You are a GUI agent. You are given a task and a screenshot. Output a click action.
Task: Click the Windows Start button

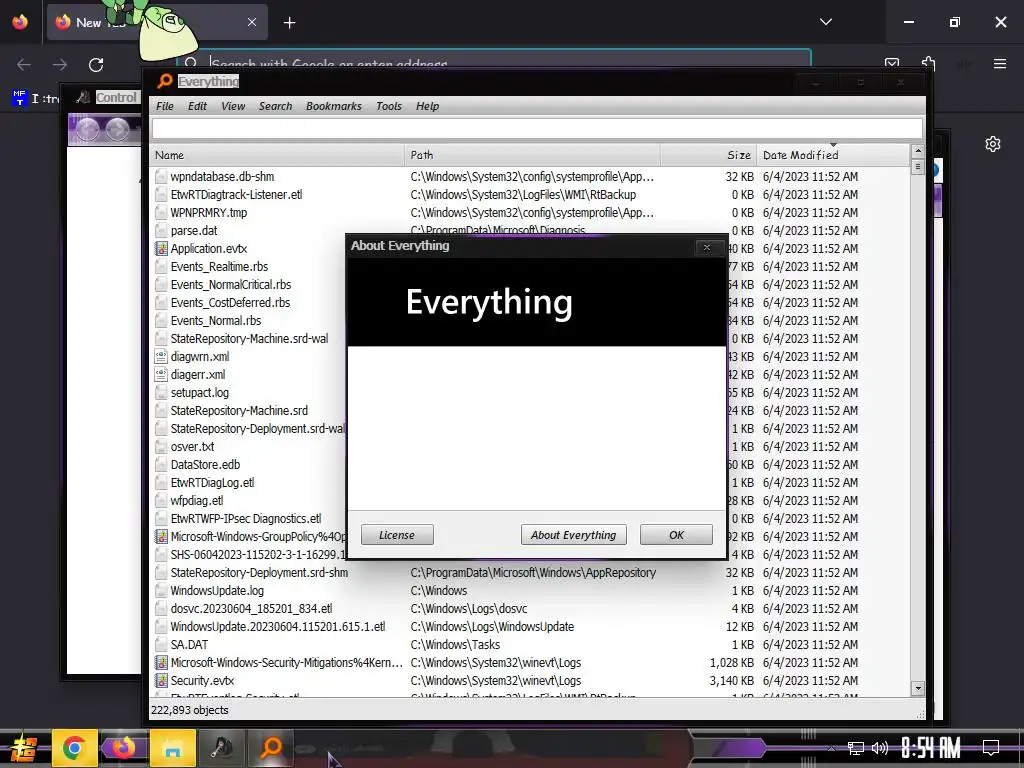tap(23, 749)
